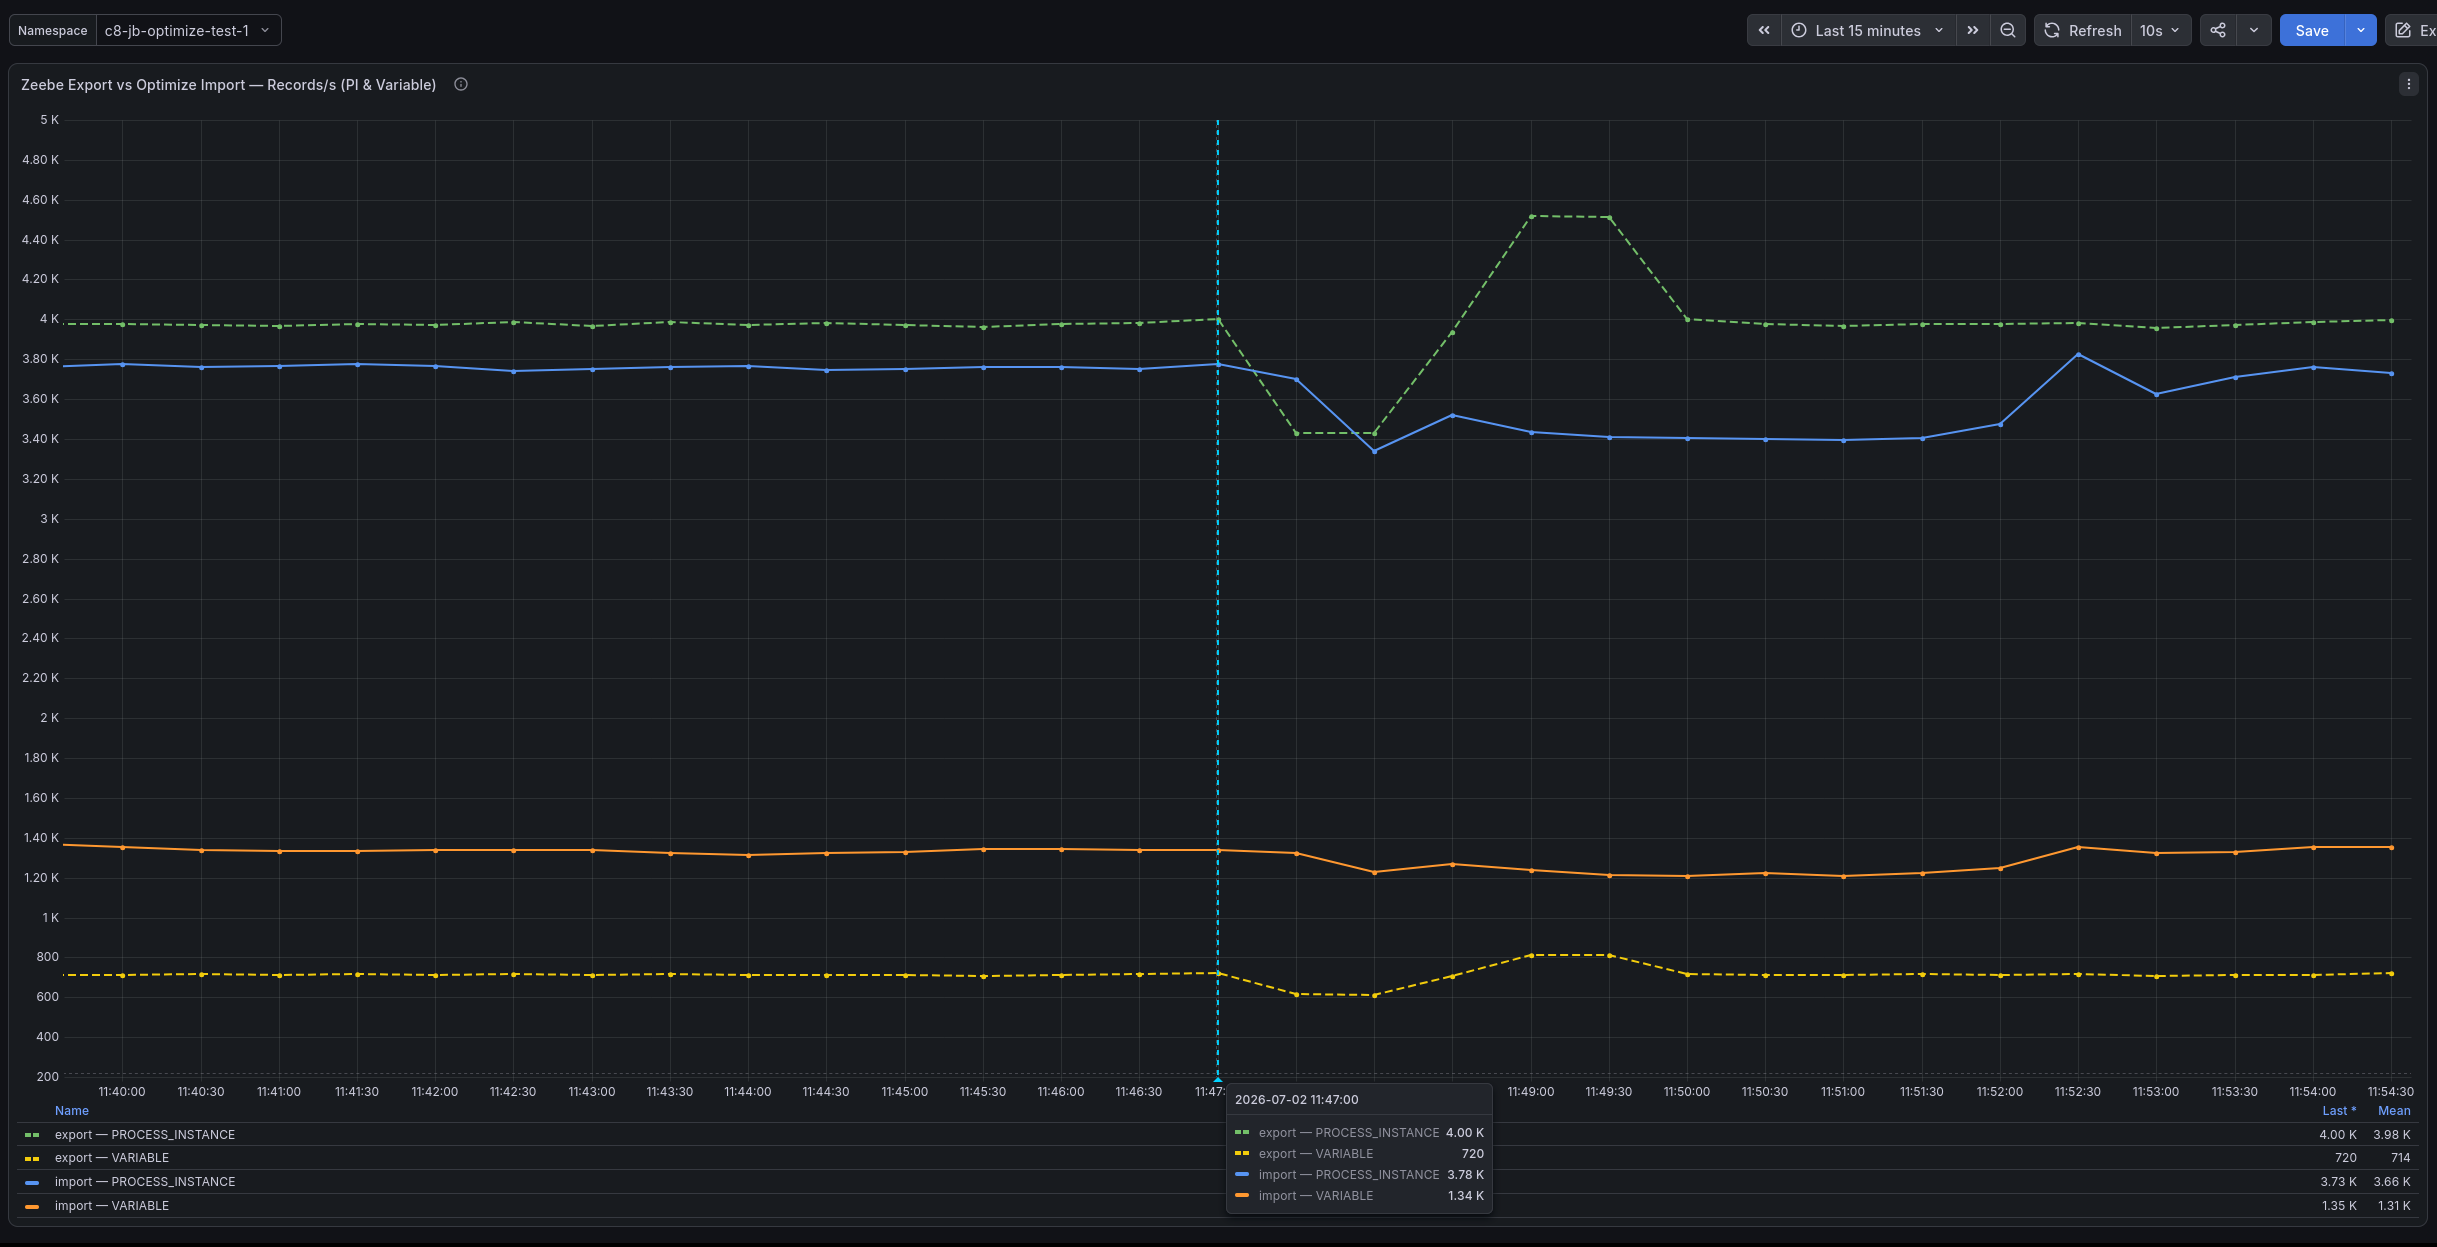Click the share dashboard icon
The image size is (2437, 1247).
tap(2218, 30)
